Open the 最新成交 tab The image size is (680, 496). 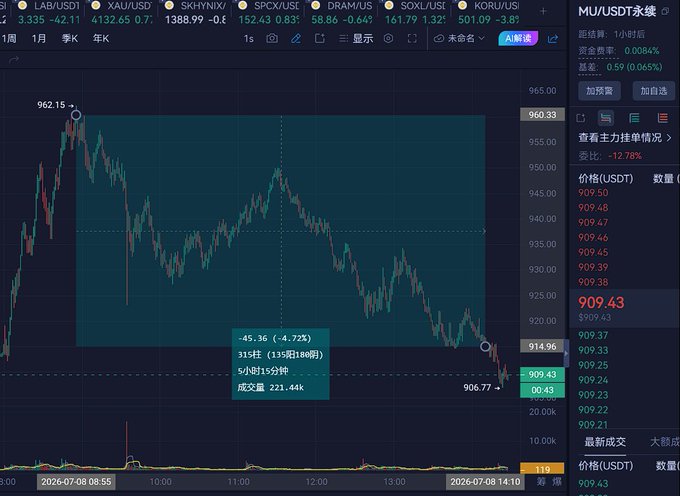[605, 442]
